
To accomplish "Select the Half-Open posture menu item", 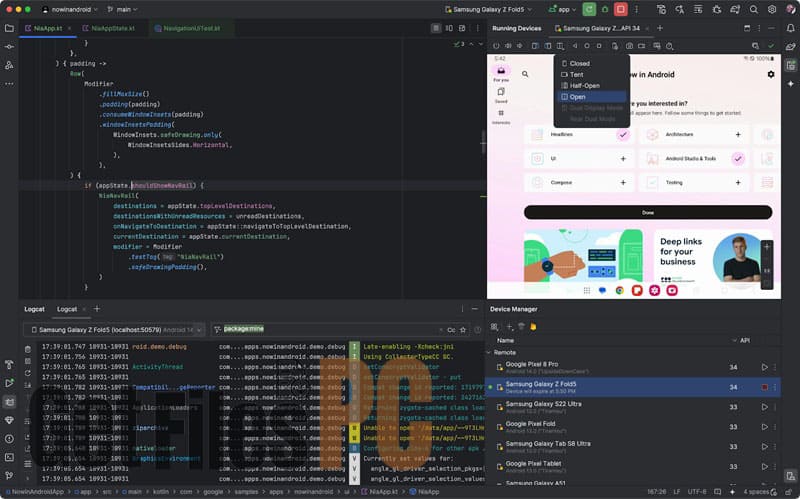I will pos(592,86).
